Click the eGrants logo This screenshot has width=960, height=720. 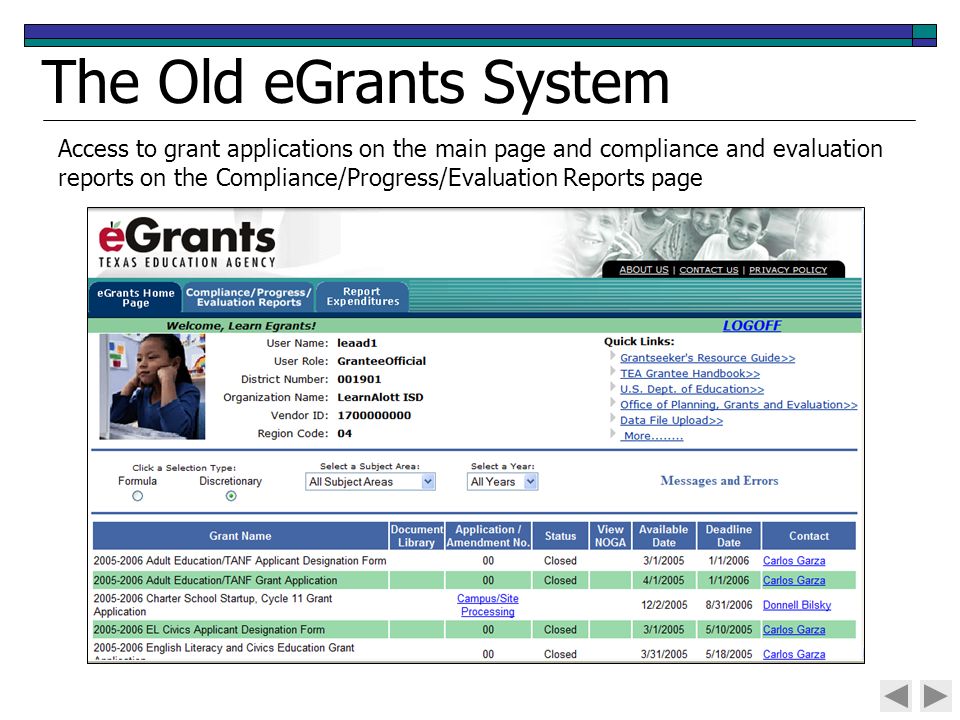[187, 243]
